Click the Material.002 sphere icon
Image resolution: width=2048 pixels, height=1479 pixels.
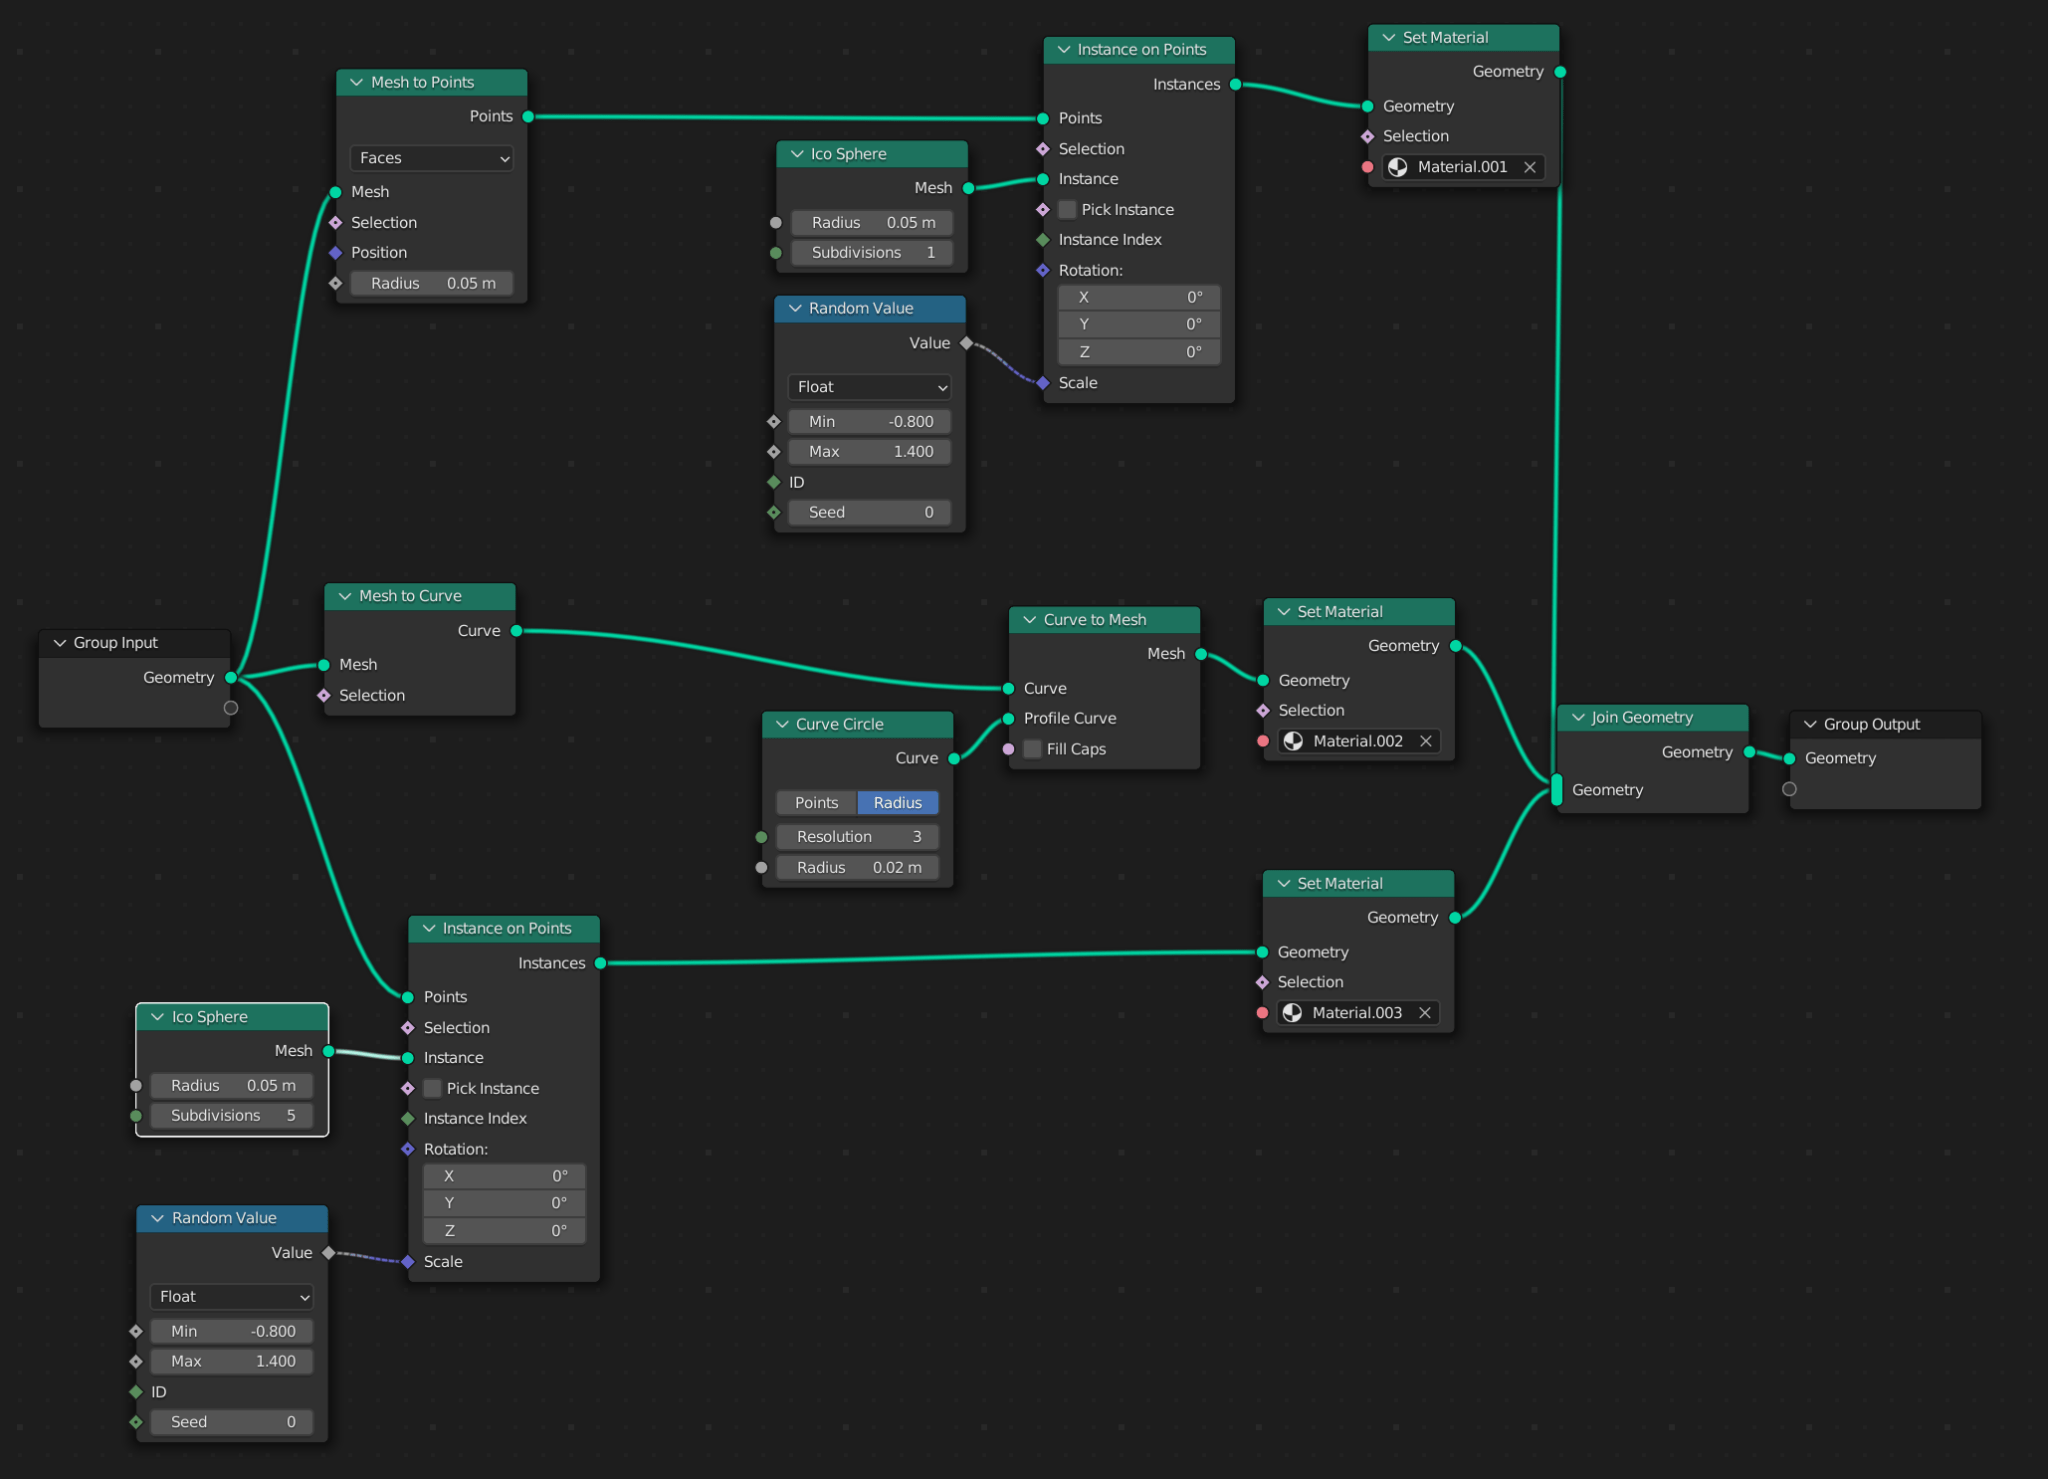[1293, 741]
